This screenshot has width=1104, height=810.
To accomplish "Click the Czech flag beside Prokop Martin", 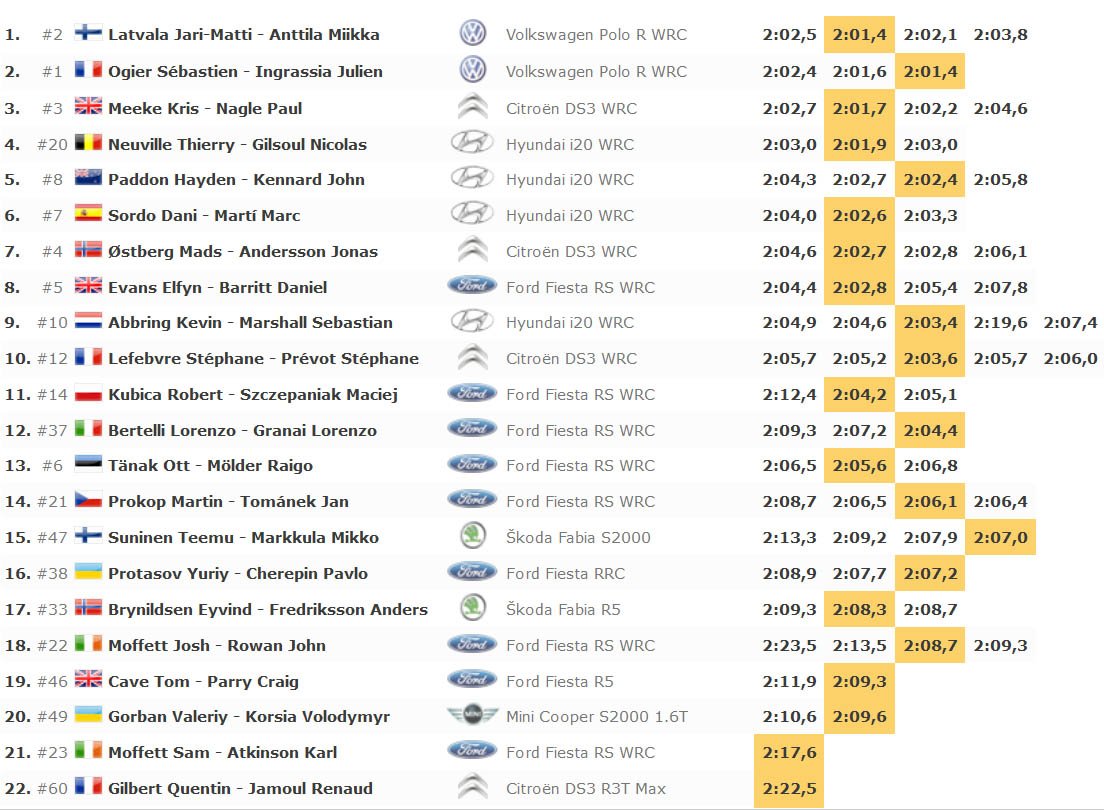I will coord(88,500).
